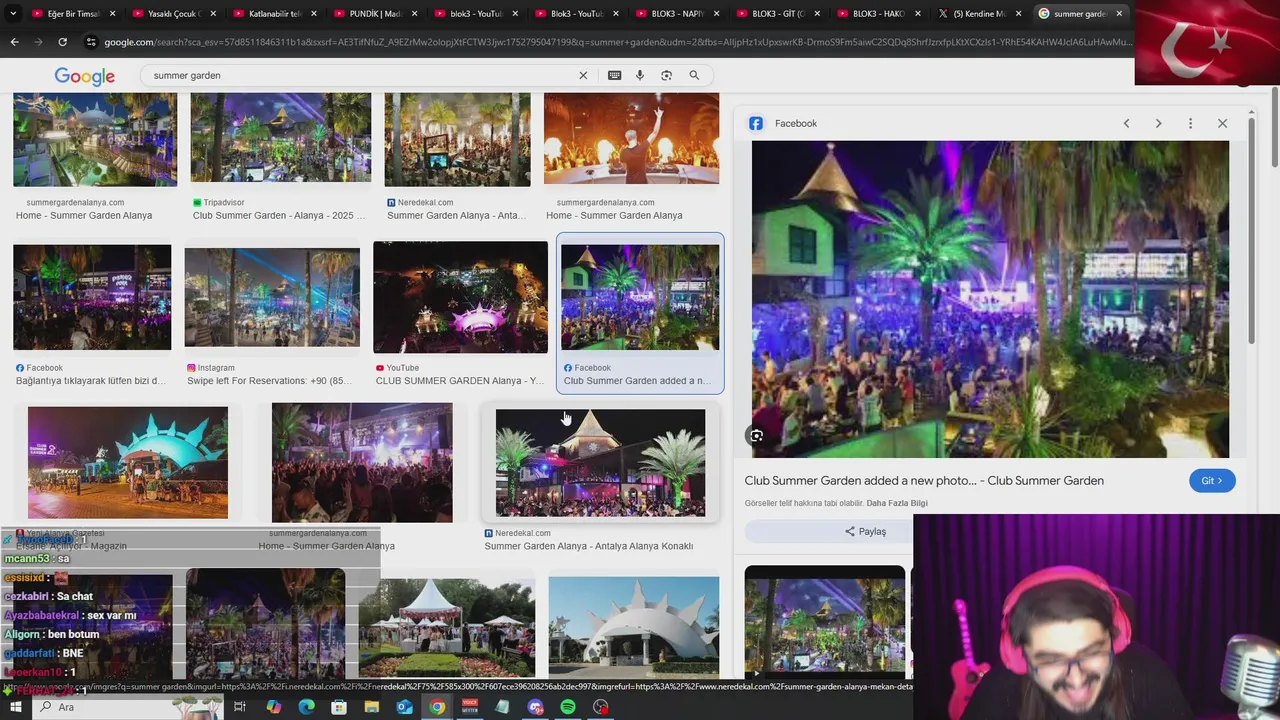Switch to the Yasaklı Çocuk tab
This screenshot has width=1280, height=720.
[174, 14]
